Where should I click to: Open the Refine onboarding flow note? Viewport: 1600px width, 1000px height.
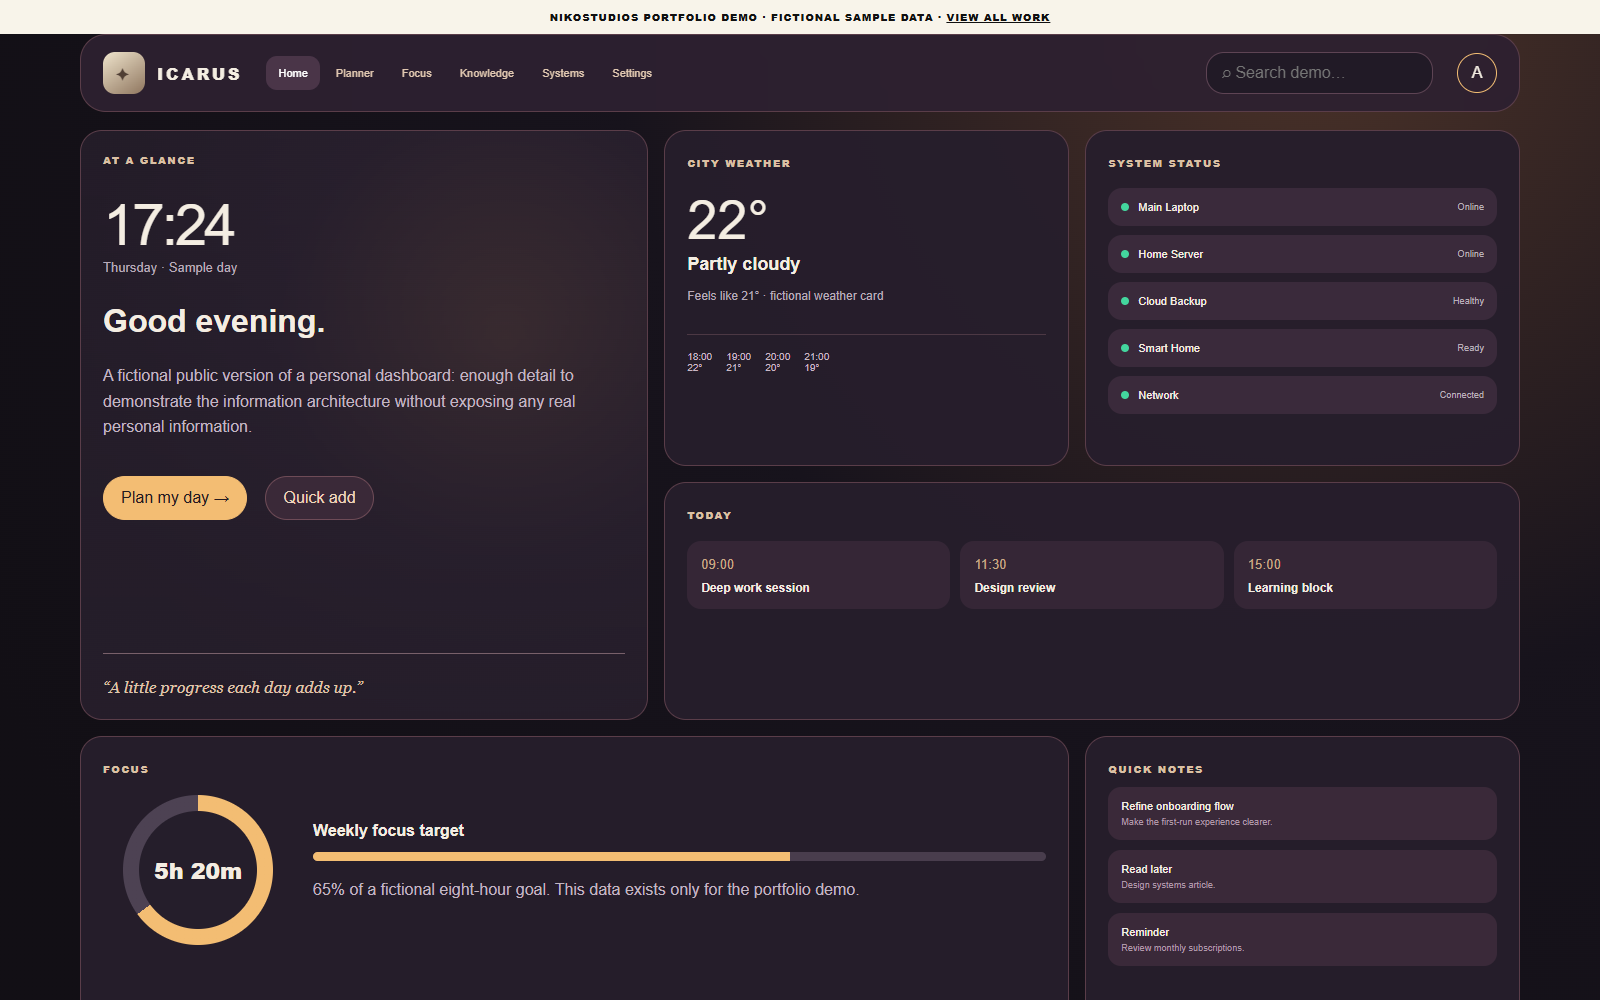pos(1302,813)
